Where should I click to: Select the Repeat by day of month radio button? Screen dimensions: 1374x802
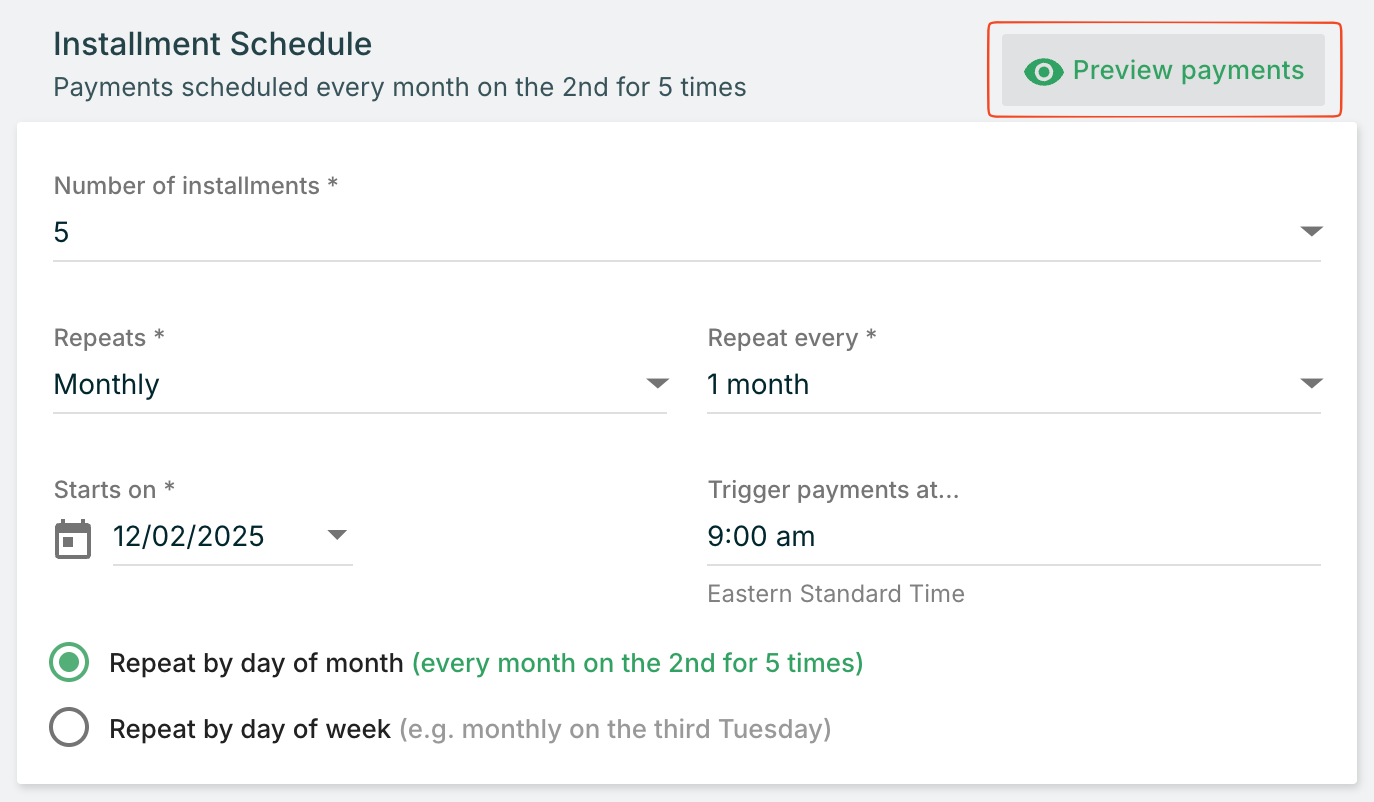pyautogui.click(x=69, y=663)
